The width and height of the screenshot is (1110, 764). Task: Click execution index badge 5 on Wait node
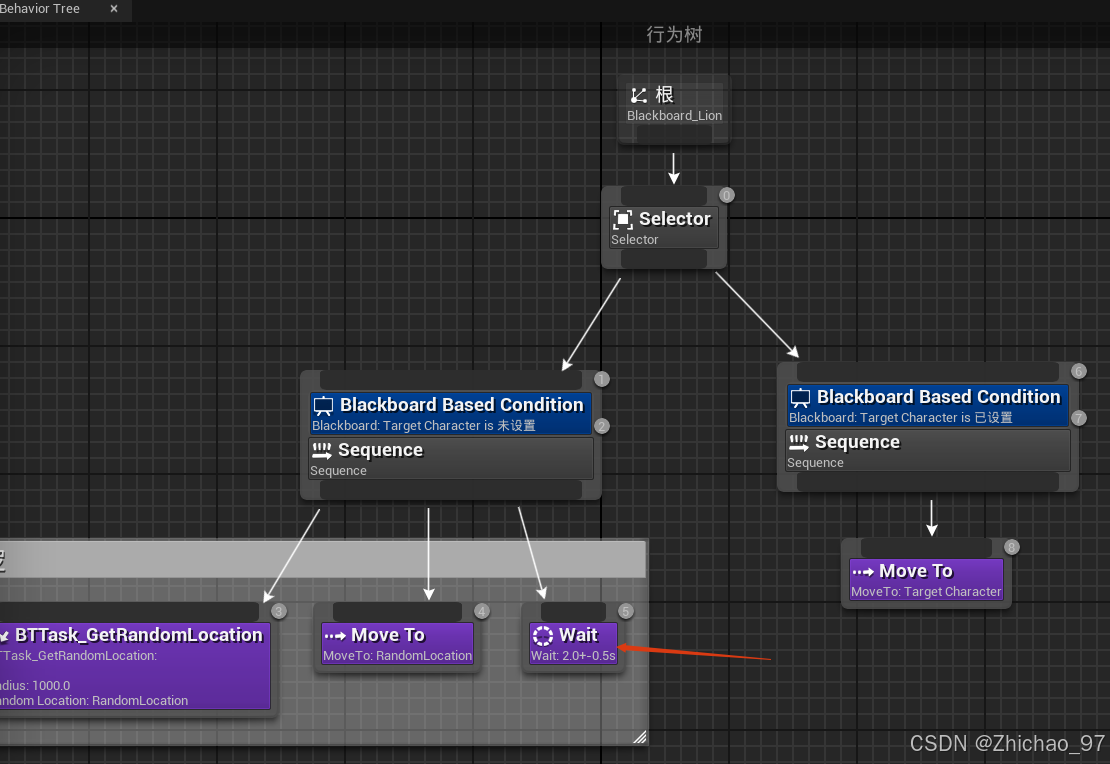click(625, 612)
